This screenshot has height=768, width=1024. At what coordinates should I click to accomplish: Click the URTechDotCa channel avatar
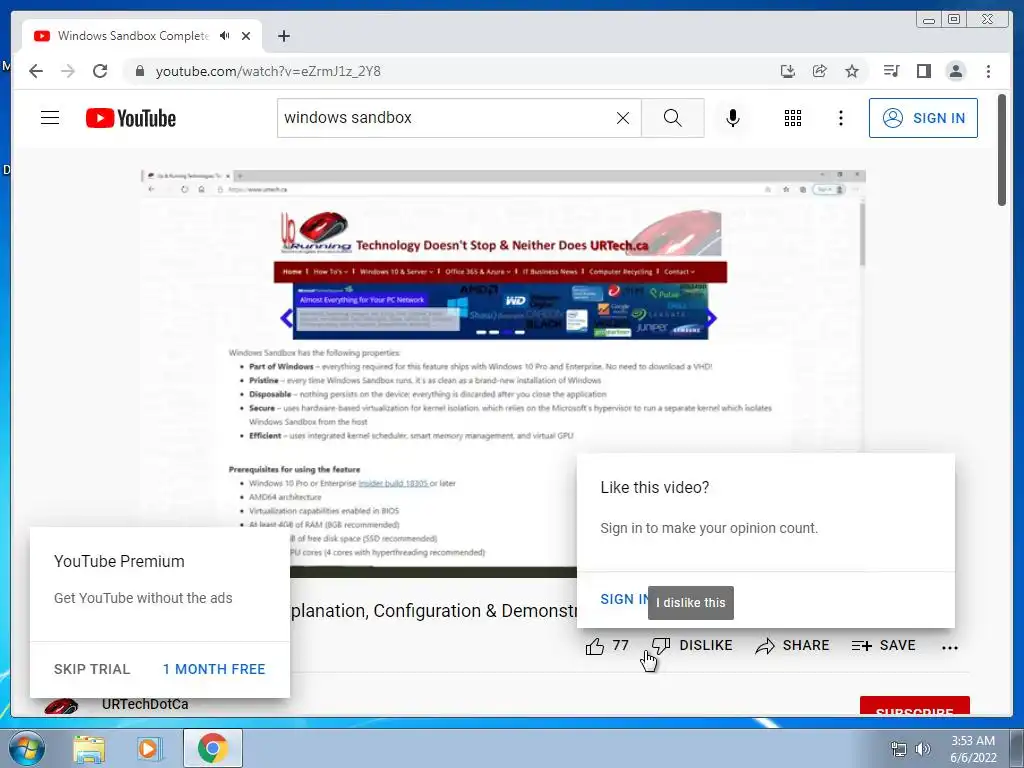61,707
